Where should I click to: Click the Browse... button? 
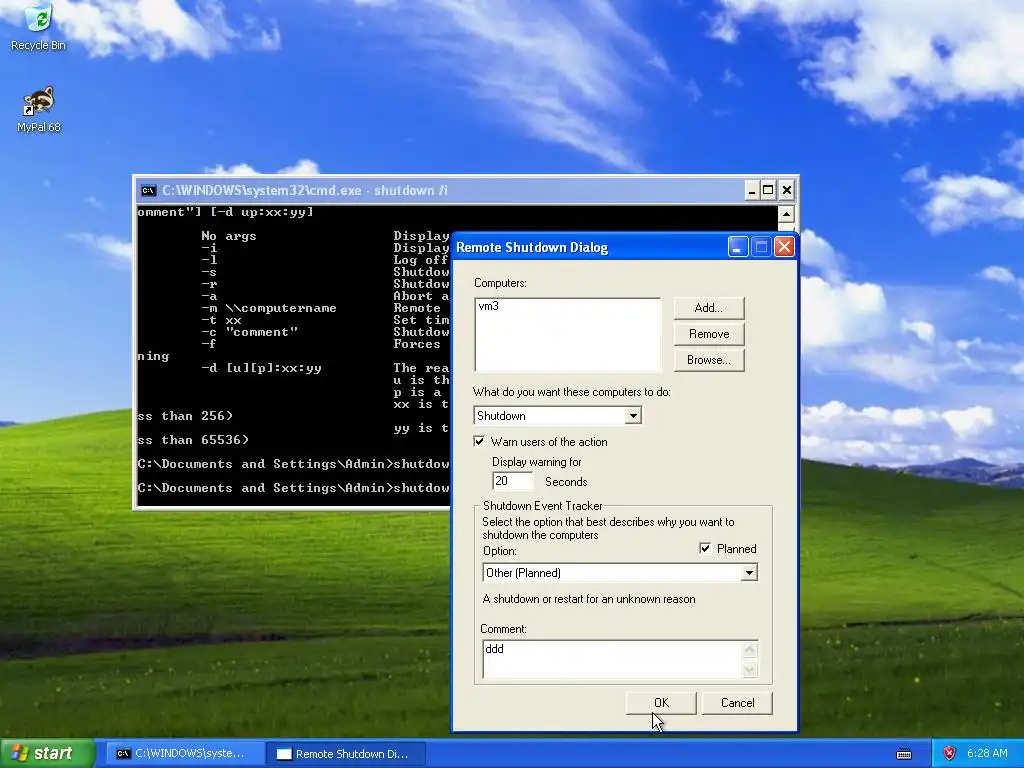pos(709,360)
